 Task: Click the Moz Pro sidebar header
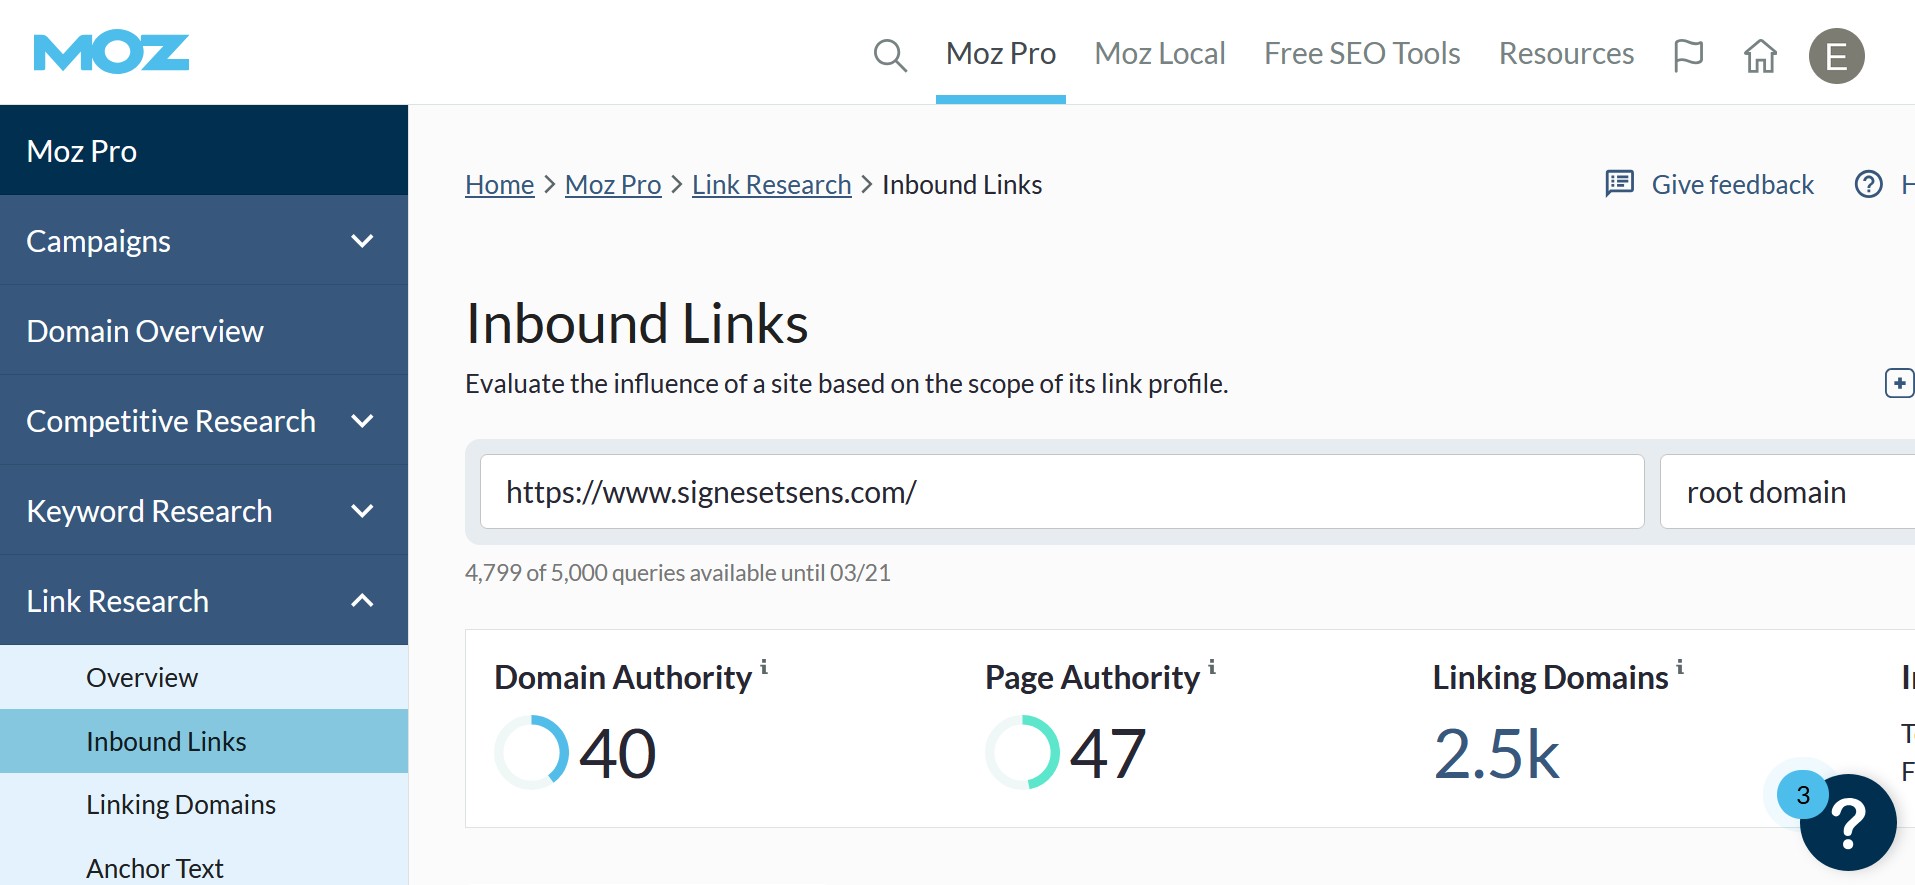click(x=204, y=151)
